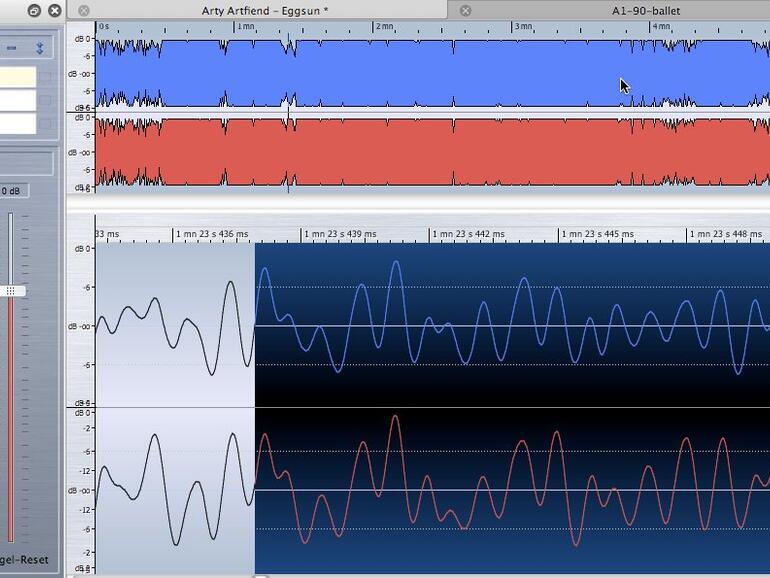The image size is (770, 578).
Task: Click the selected red waveform in main view
Action: (x=512, y=490)
